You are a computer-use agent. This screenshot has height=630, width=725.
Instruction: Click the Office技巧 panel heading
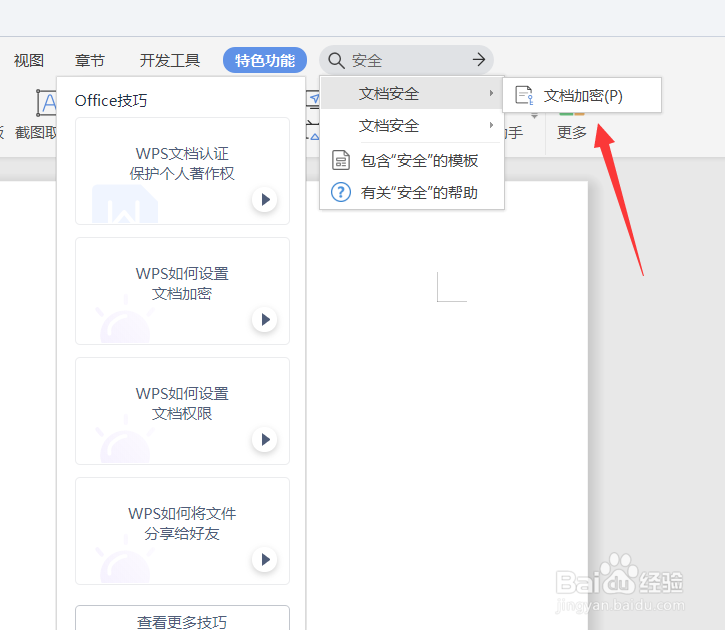click(111, 100)
